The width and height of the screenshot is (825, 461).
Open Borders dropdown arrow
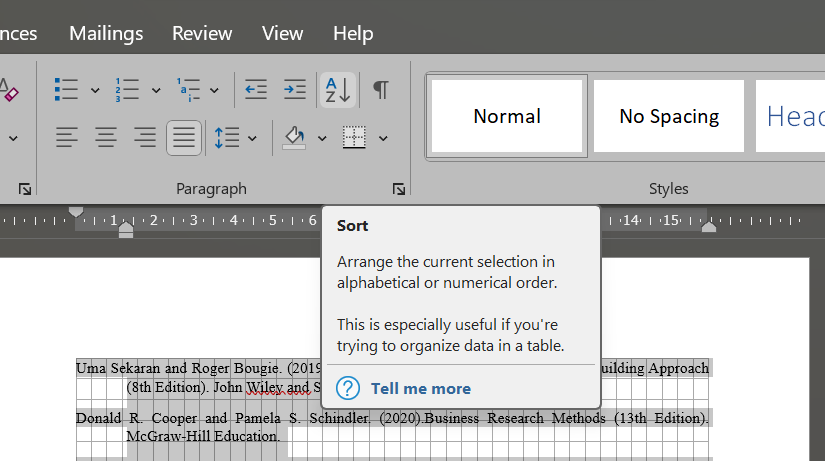[x=384, y=138]
